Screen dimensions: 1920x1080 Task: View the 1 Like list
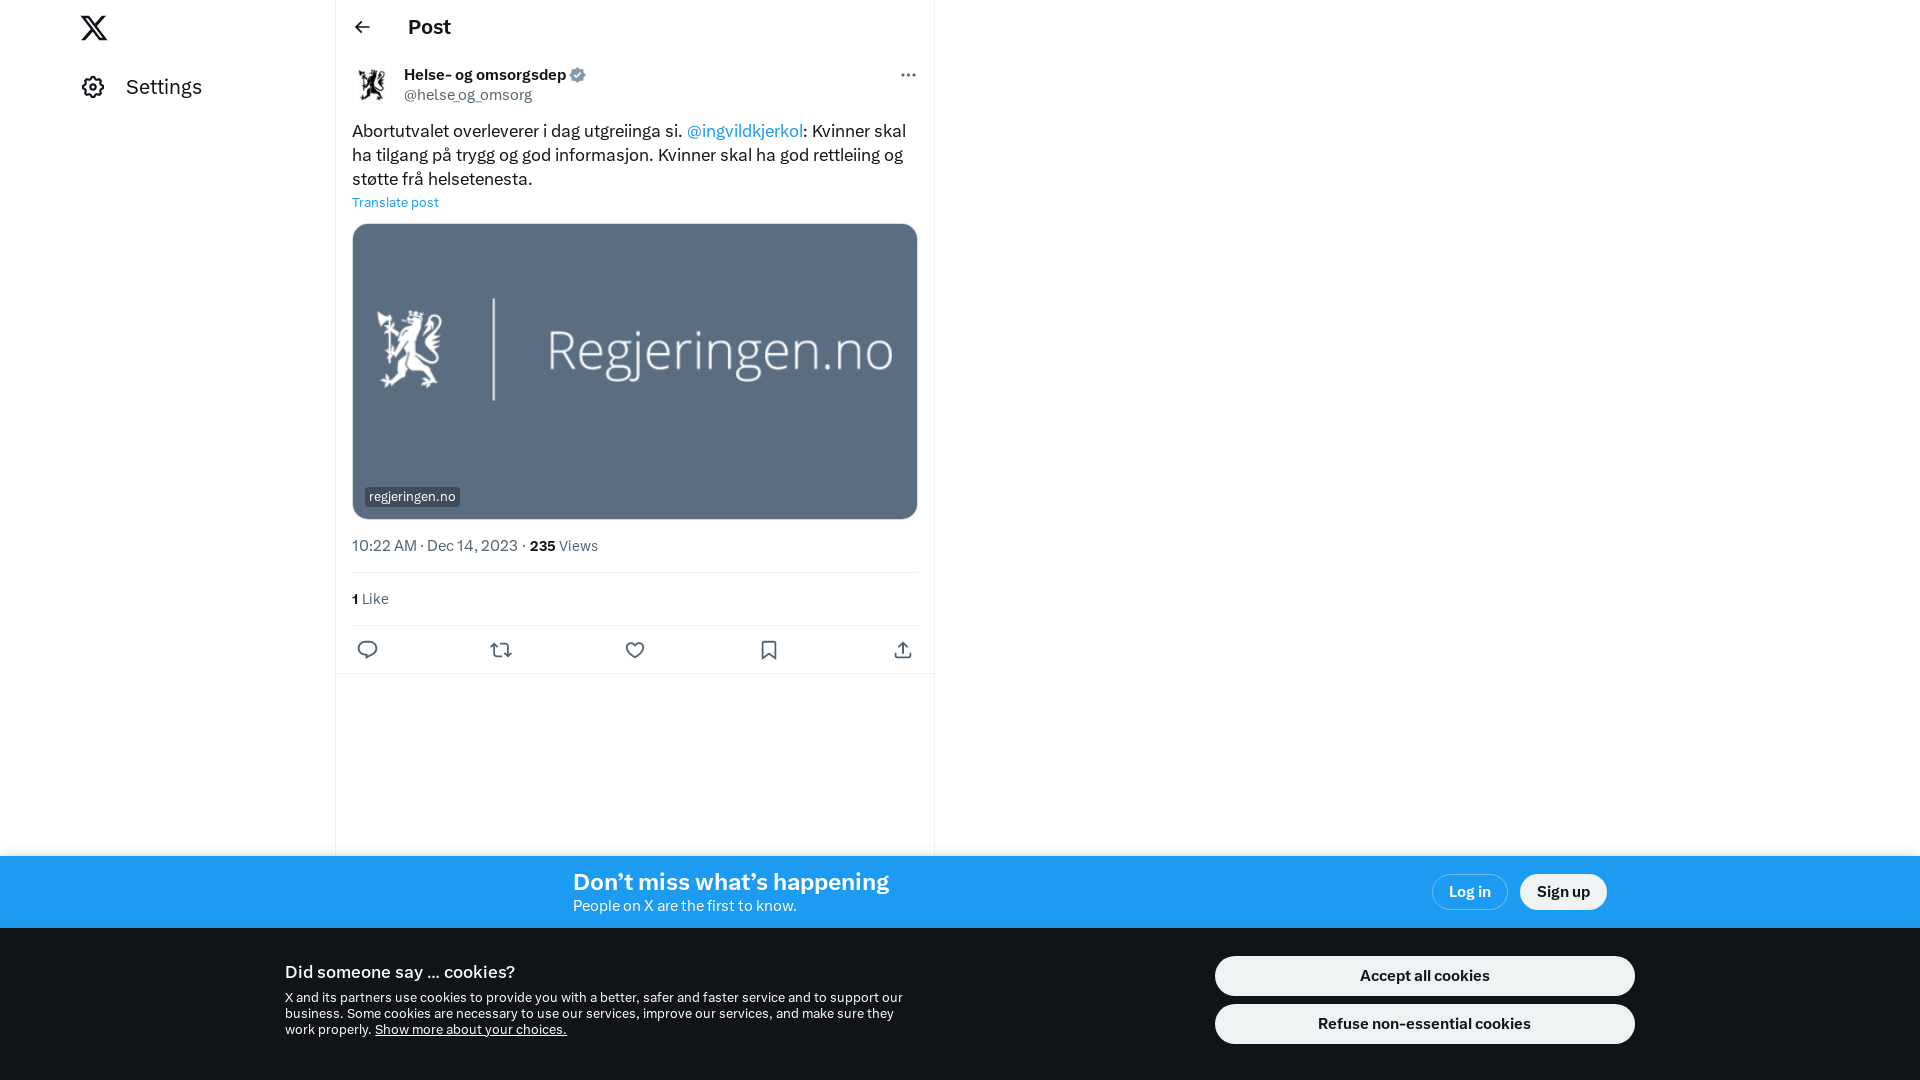tap(370, 599)
